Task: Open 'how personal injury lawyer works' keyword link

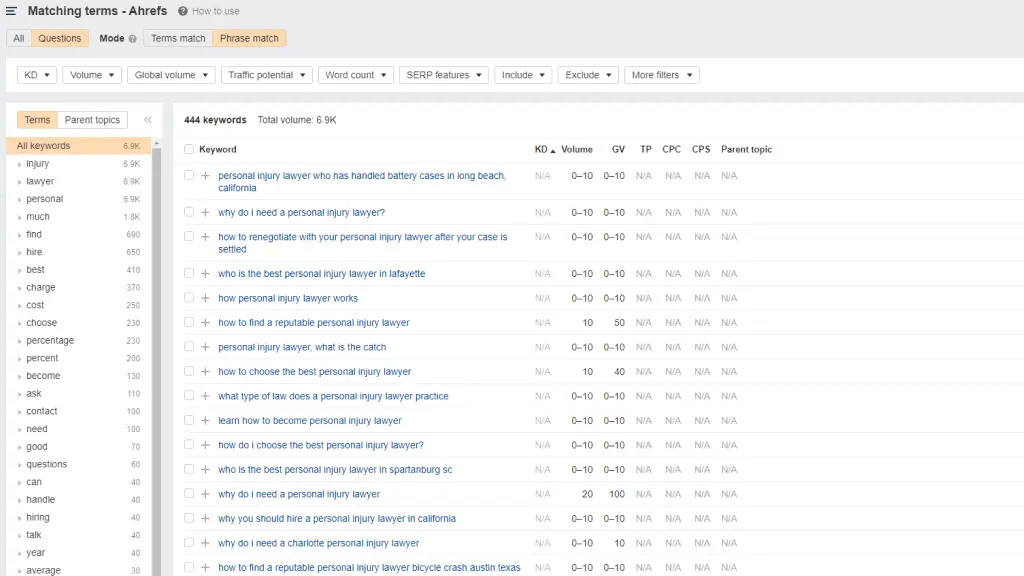Action: [288, 298]
